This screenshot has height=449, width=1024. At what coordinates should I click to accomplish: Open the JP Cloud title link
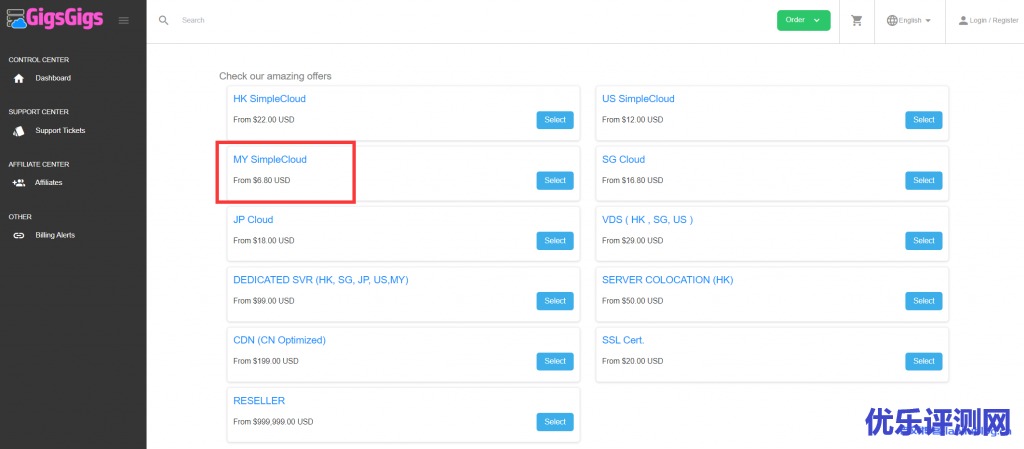pos(253,220)
